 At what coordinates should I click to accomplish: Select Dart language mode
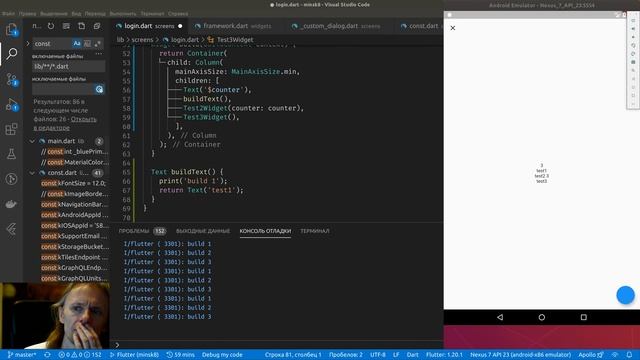413,355
